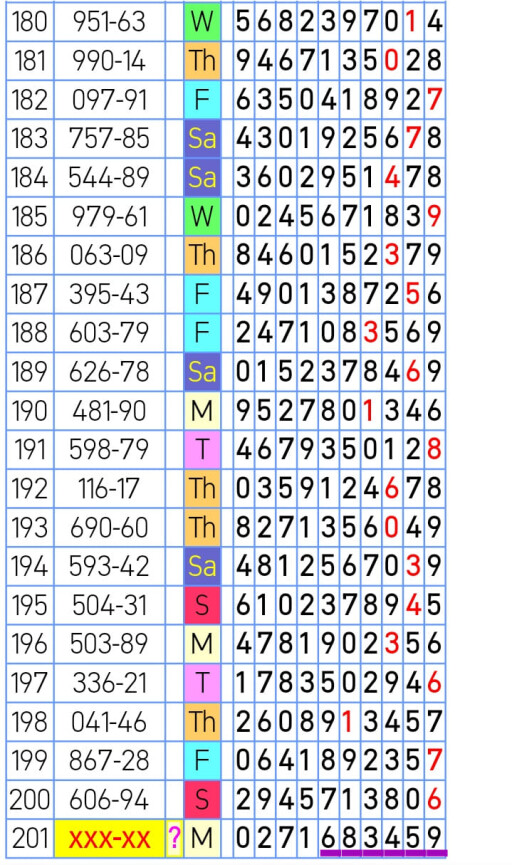The width and height of the screenshot is (512, 865).
Task: Click row number 190
Action: [x=30, y=410]
